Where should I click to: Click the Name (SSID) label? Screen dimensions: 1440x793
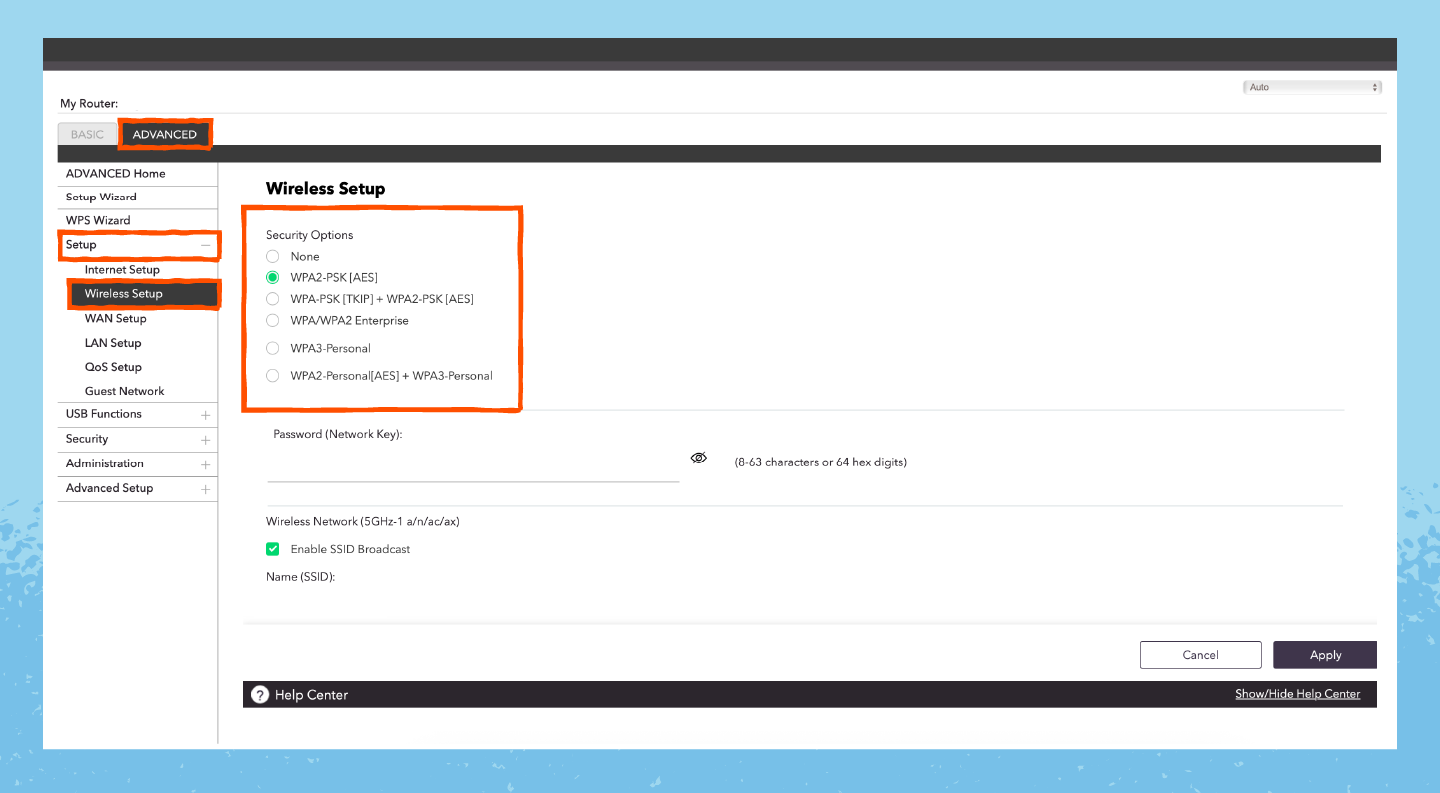pyautogui.click(x=300, y=577)
